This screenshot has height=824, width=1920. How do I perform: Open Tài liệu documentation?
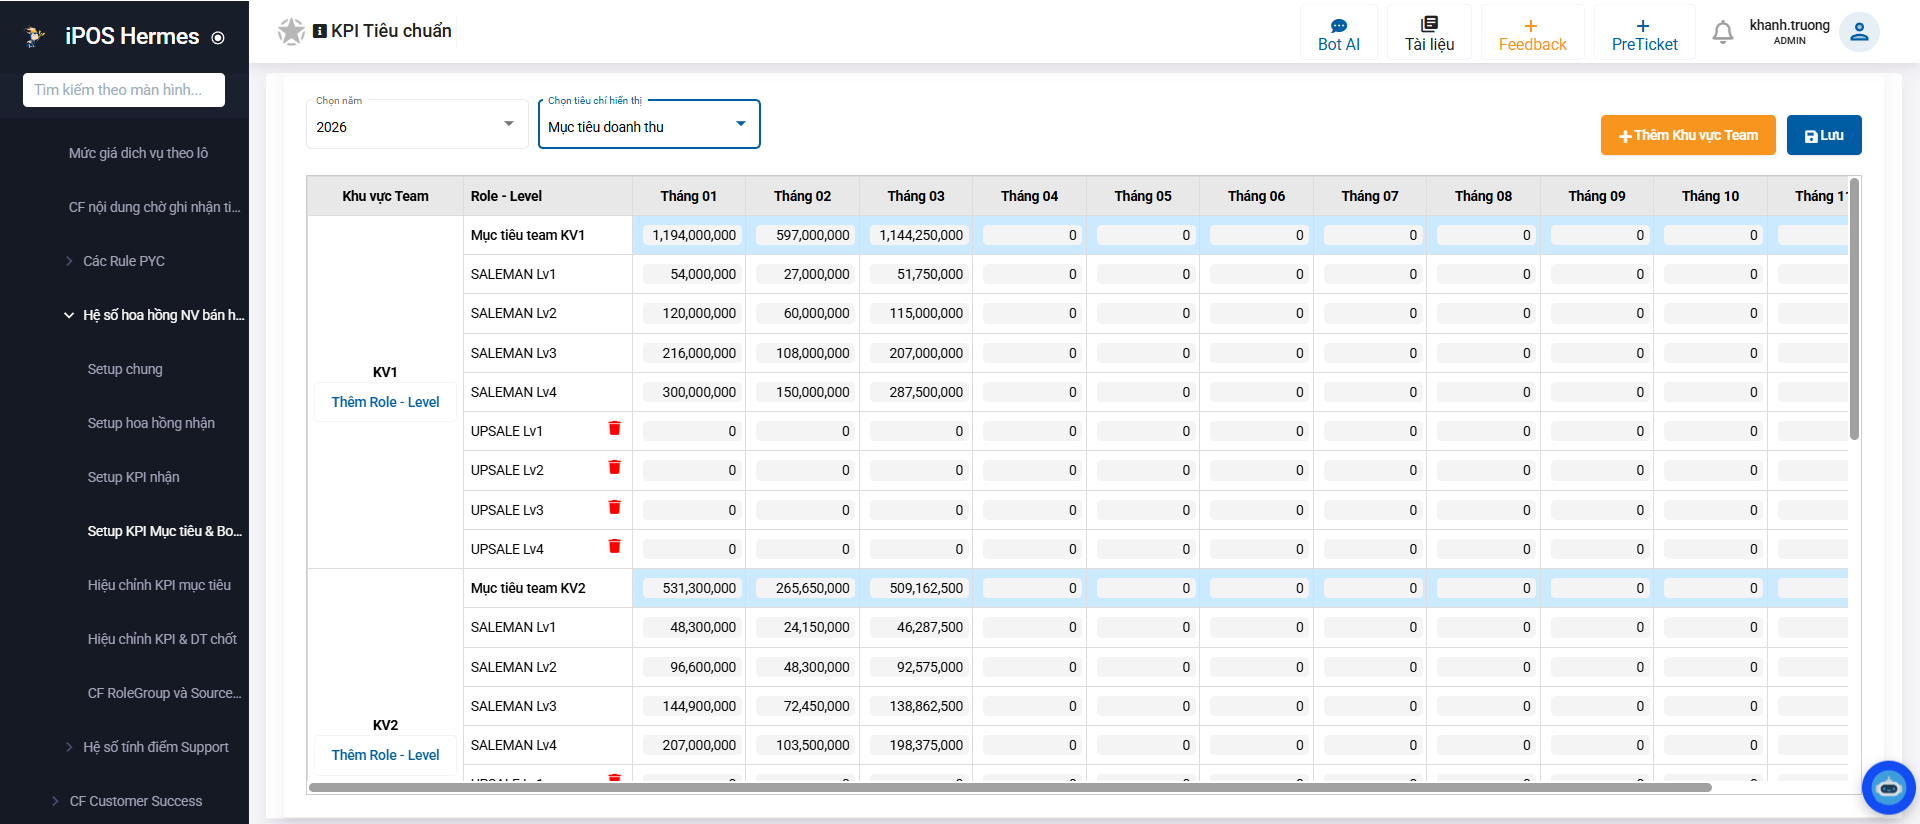1429,34
